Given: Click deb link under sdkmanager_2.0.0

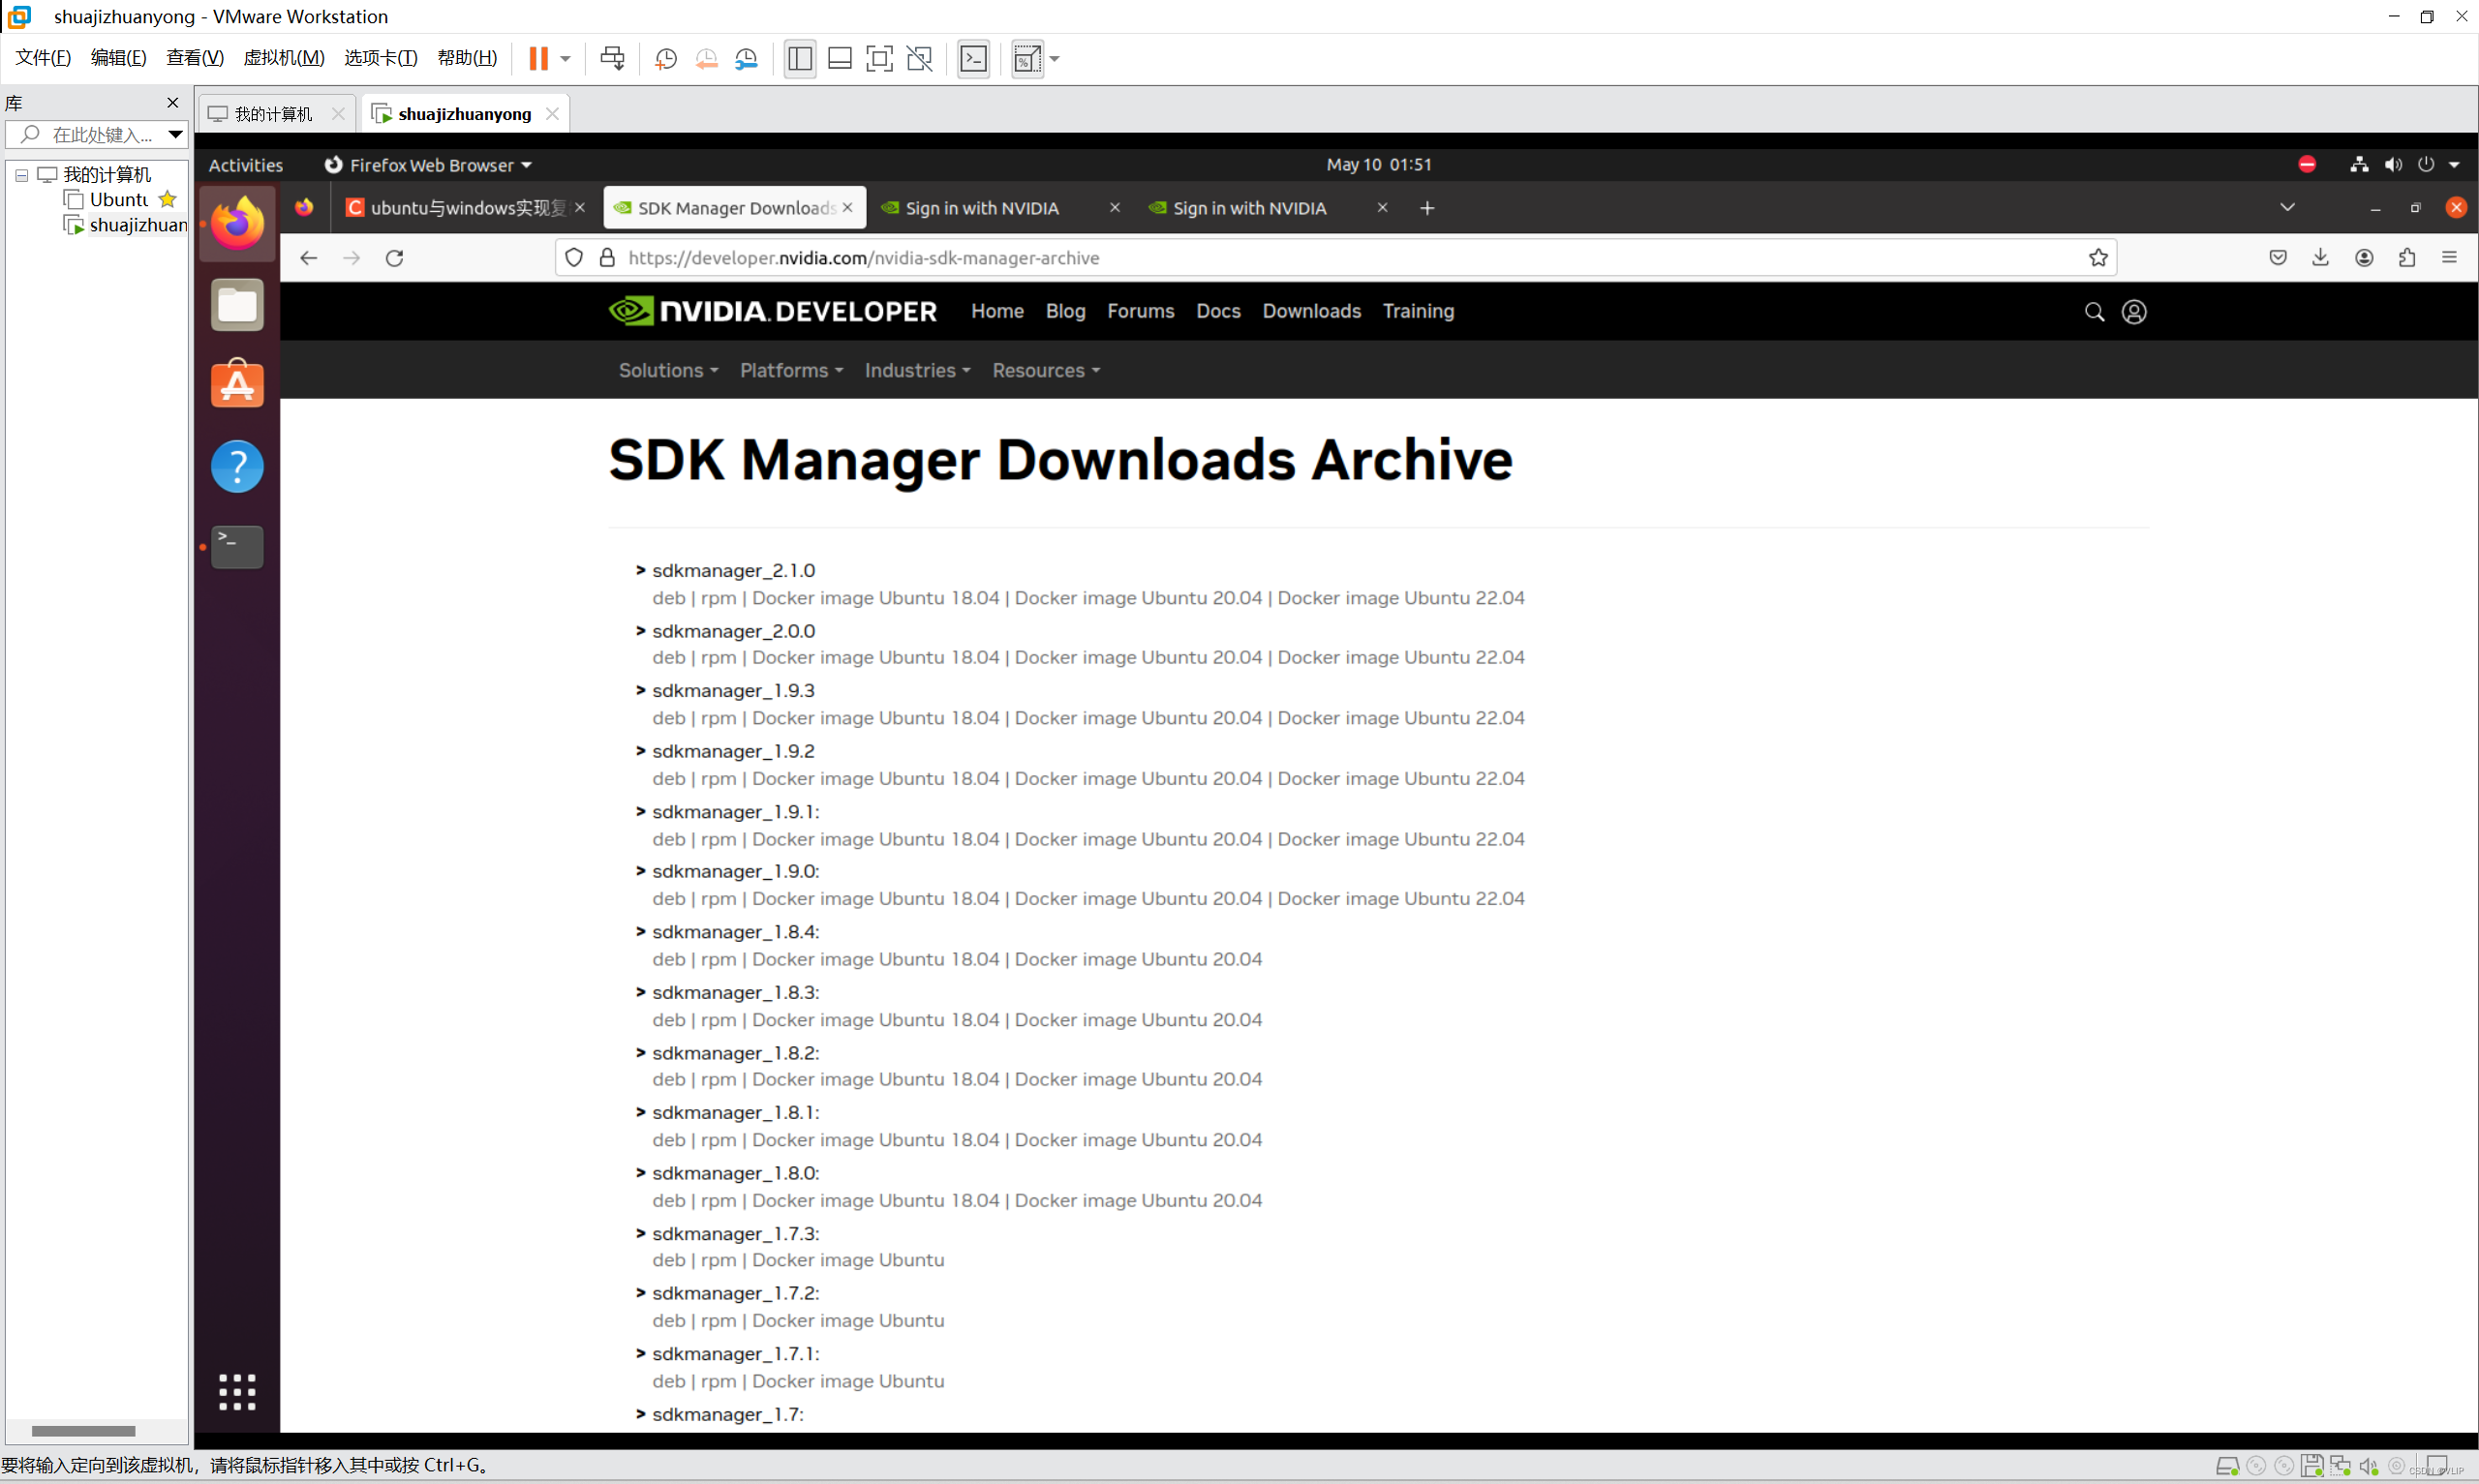Looking at the screenshot, I should (668, 657).
